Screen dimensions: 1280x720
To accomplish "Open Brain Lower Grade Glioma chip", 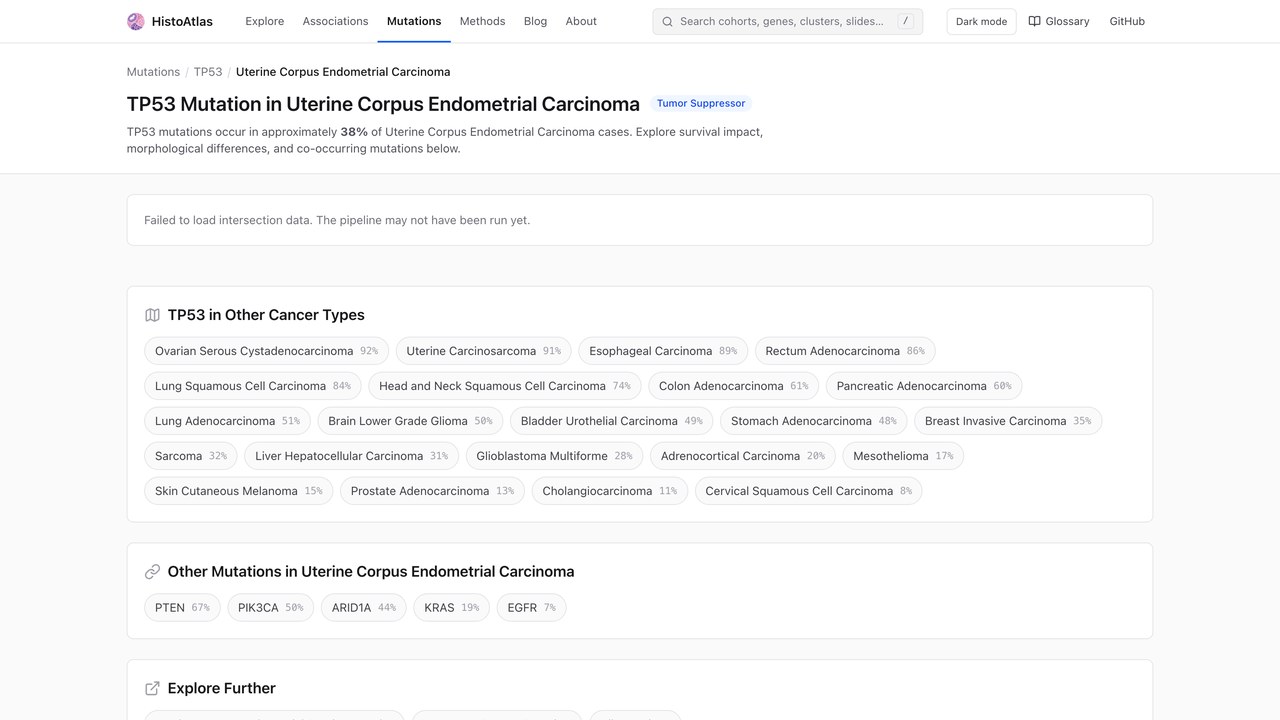I will coord(410,421).
